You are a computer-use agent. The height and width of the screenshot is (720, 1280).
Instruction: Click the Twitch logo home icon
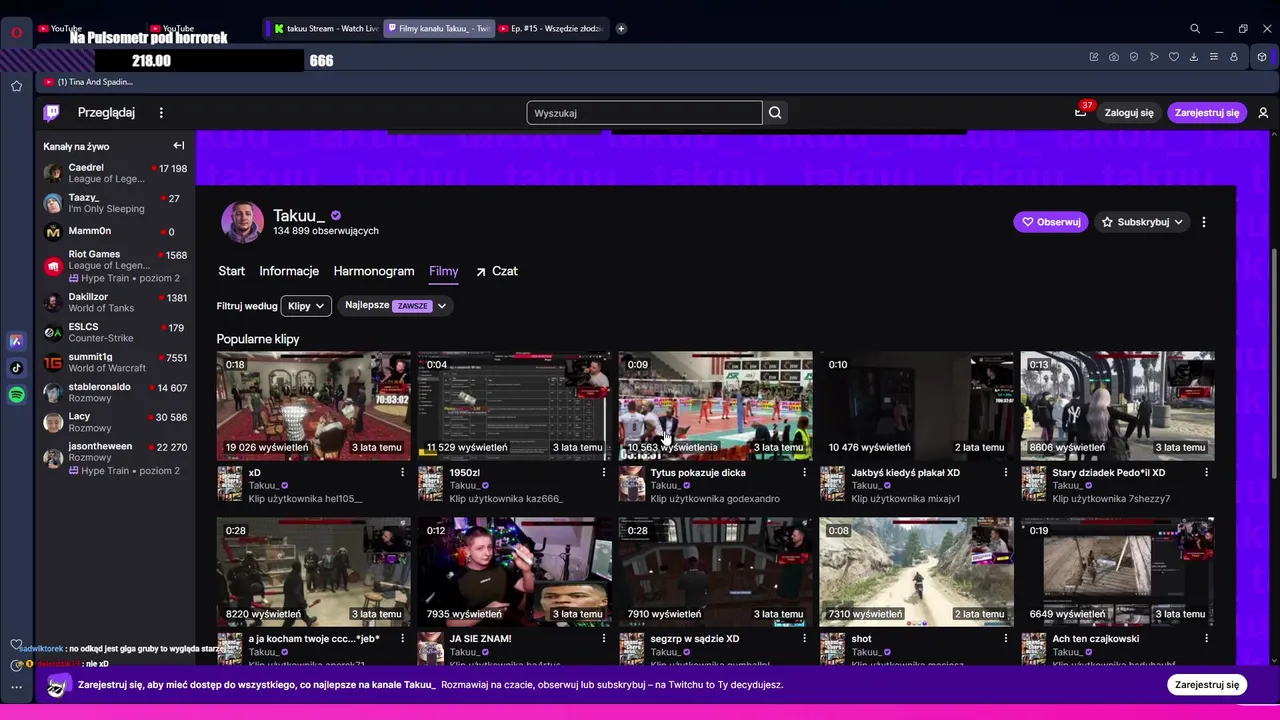pyautogui.click(x=52, y=113)
